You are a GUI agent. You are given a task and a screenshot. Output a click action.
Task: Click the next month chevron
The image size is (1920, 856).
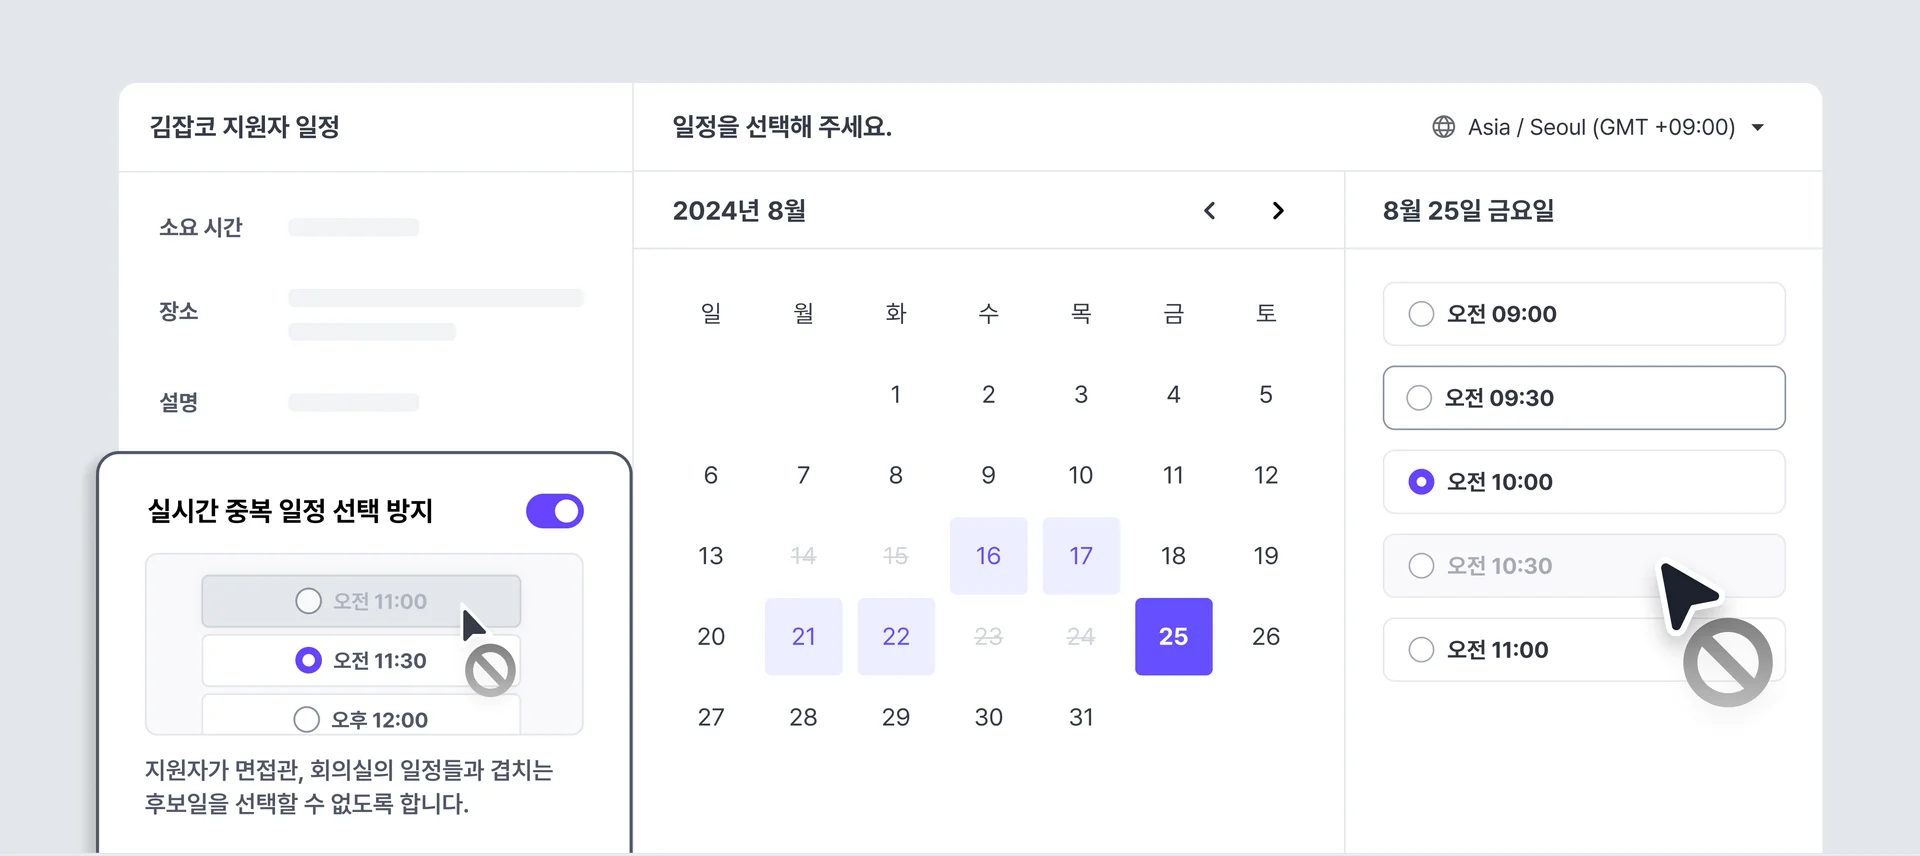coord(1278,210)
